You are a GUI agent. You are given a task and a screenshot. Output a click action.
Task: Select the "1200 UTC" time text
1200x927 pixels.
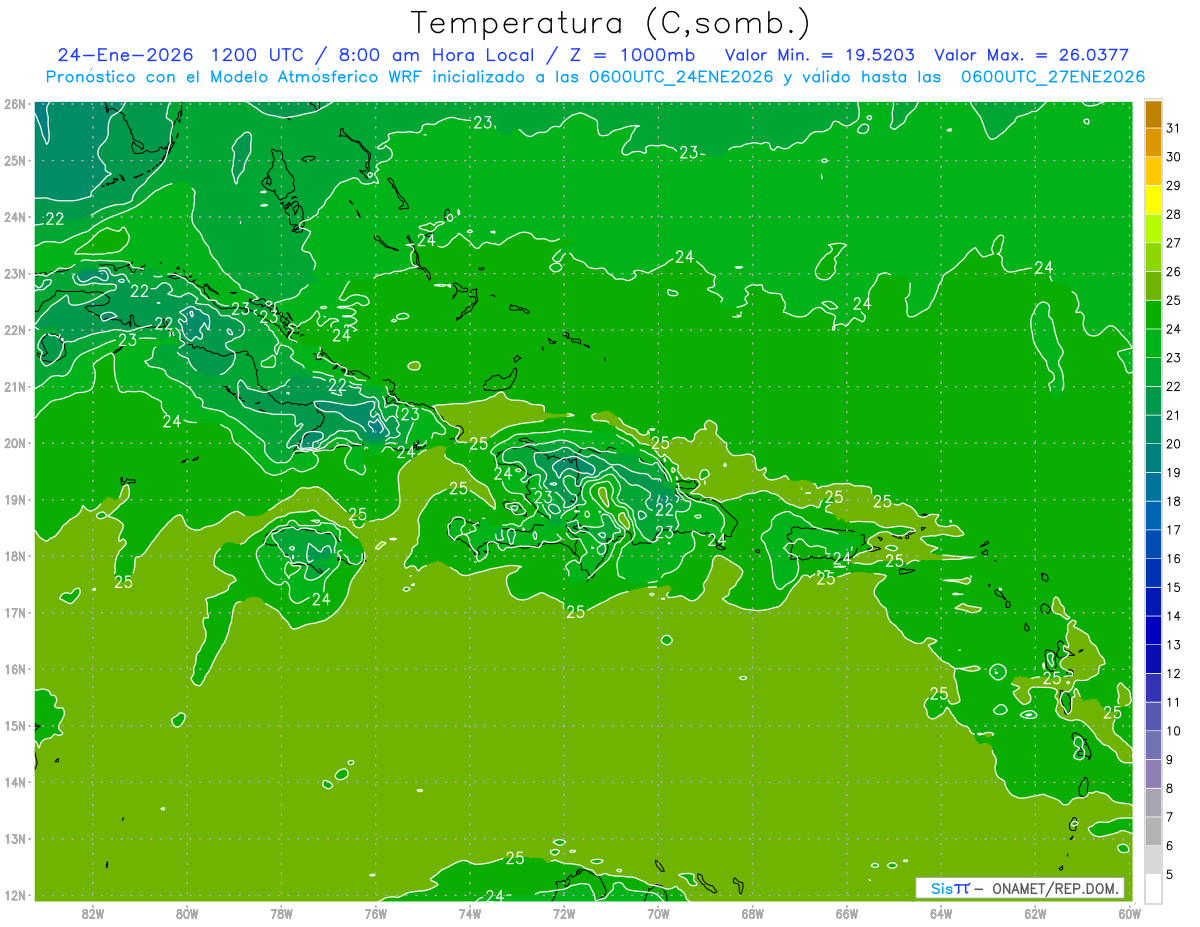[x=257, y=55]
